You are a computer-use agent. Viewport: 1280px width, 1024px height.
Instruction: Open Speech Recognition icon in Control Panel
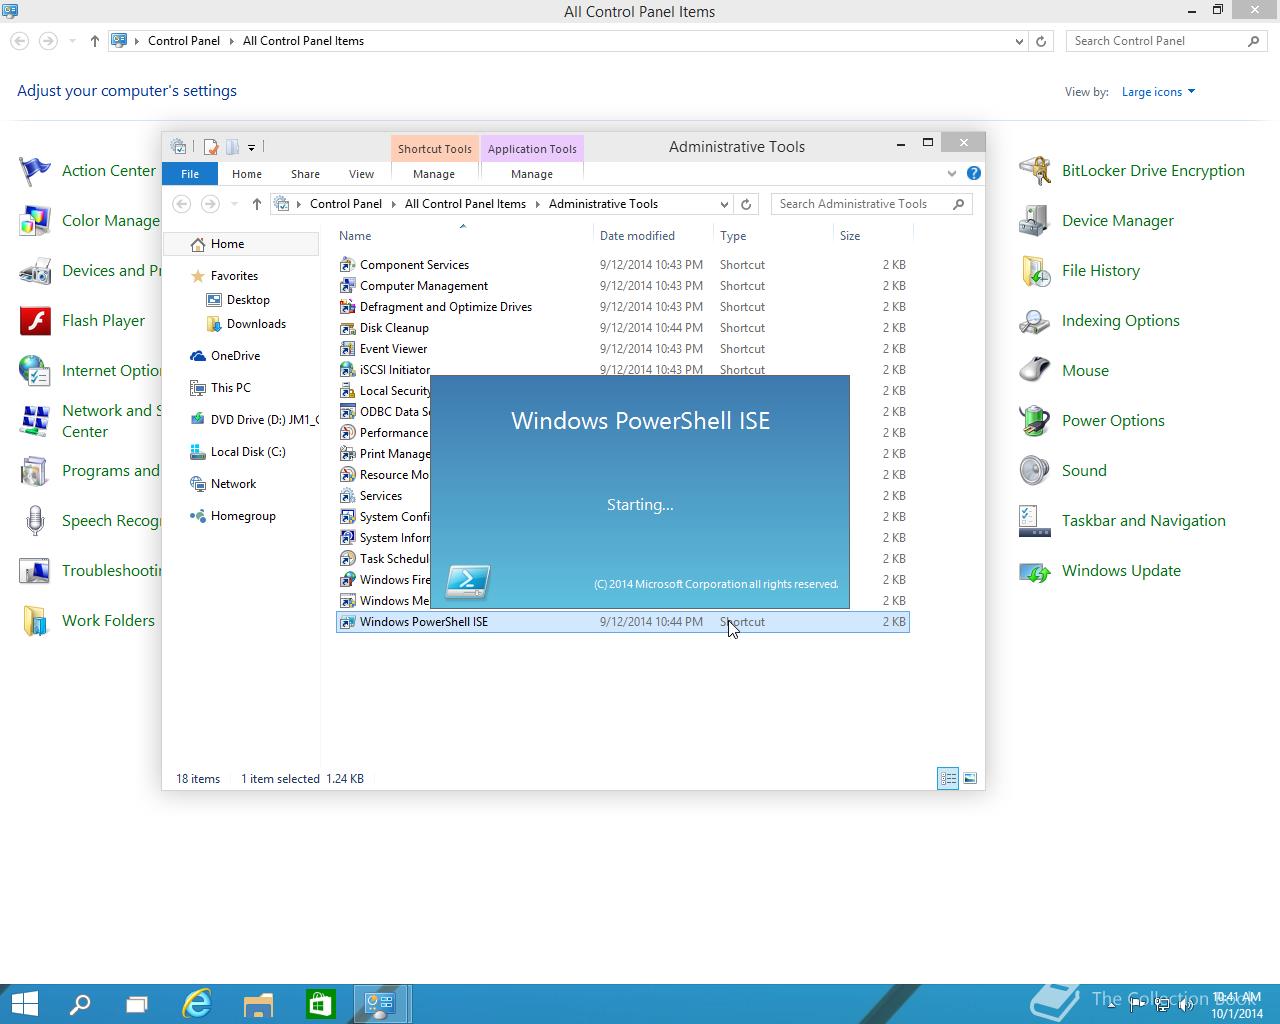click(35, 521)
